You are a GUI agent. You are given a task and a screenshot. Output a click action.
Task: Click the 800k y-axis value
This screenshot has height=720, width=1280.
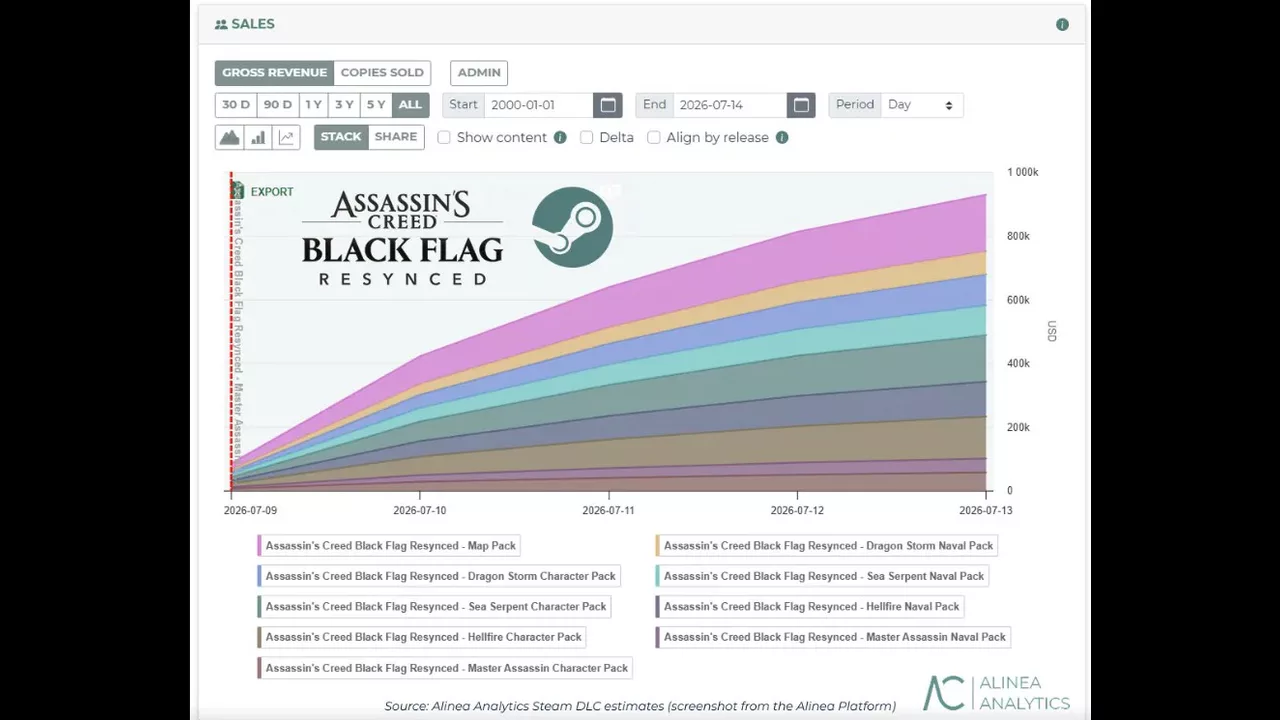[x=1018, y=236]
